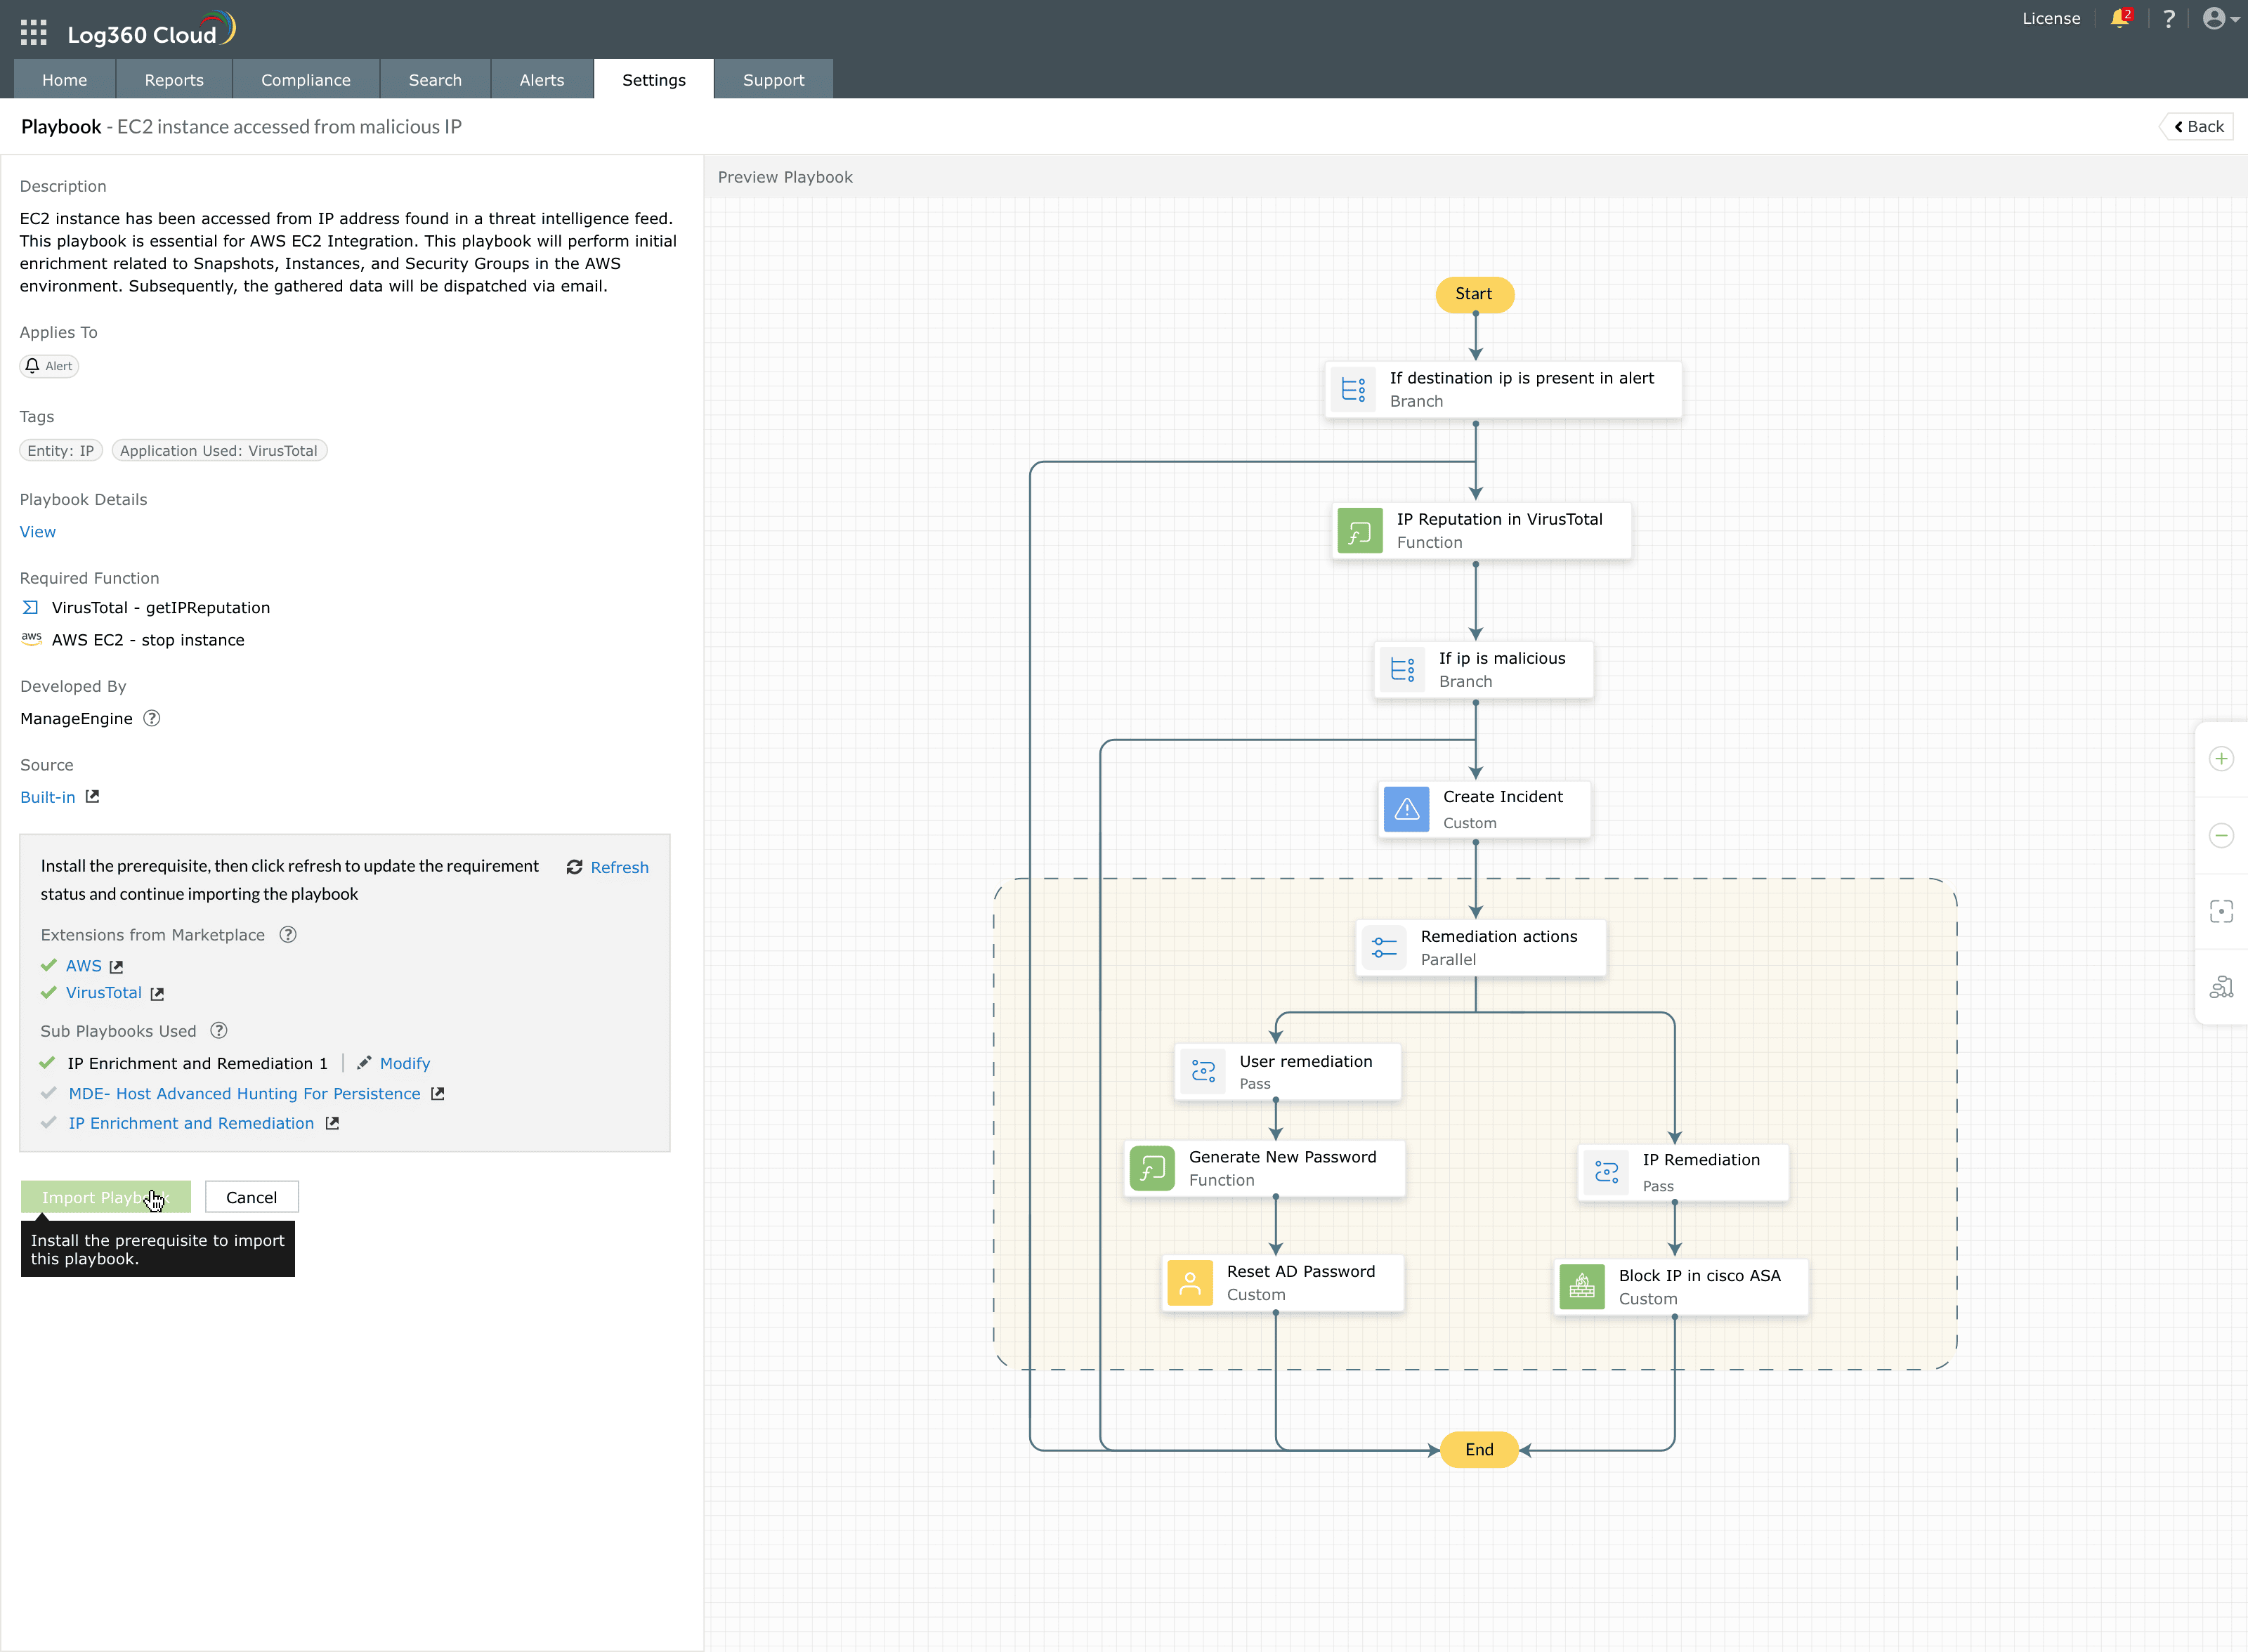Click the Refresh link
This screenshot has height=1652, width=2248.
(619, 867)
